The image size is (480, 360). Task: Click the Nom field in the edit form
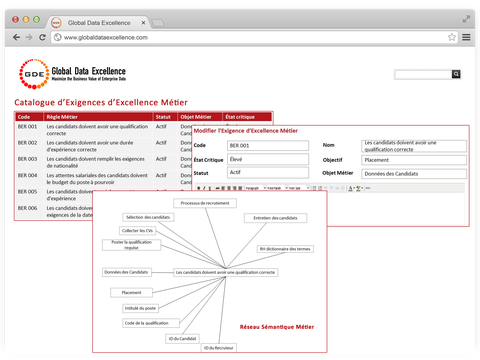click(x=414, y=146)
